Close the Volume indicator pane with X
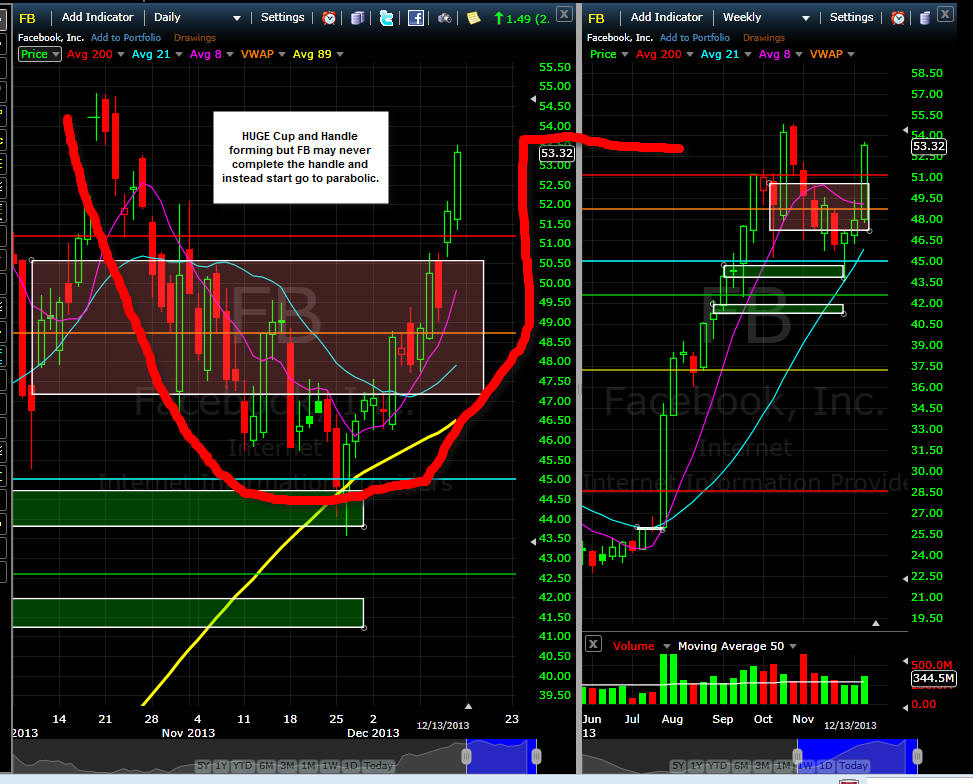This screenshot has width=973, height=784. click(593, 644)
